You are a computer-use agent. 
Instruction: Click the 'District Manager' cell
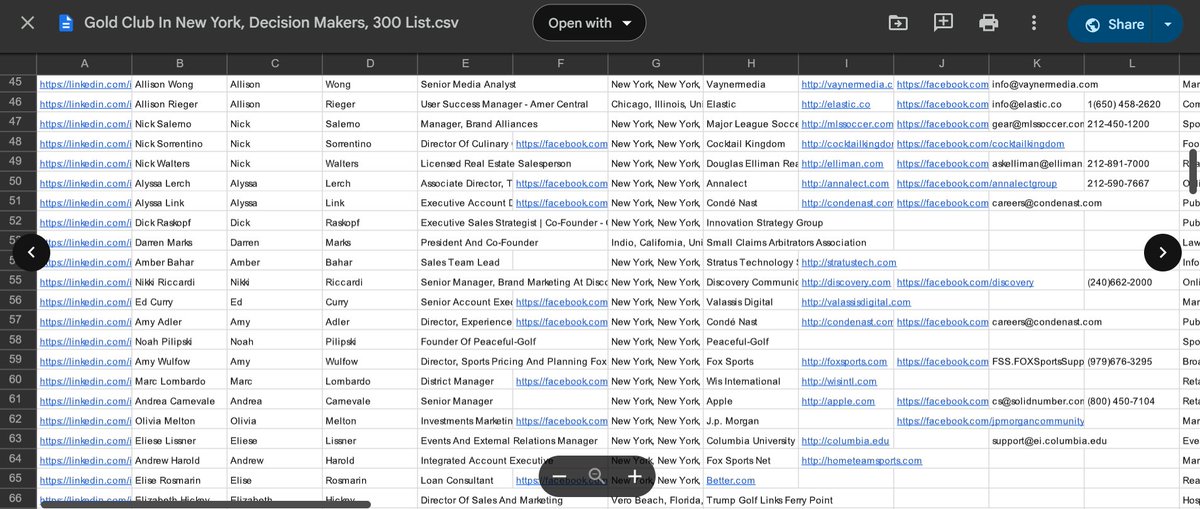coord(465,381)
